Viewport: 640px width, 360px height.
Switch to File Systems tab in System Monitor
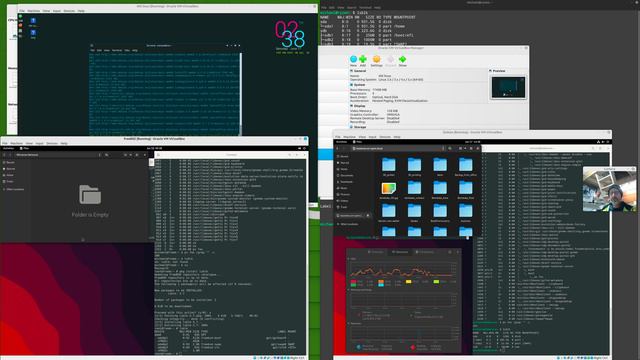(x=425, y=252)
